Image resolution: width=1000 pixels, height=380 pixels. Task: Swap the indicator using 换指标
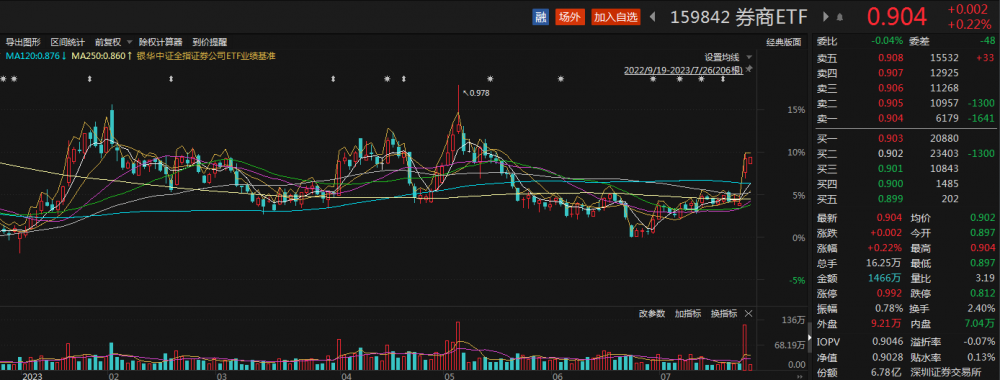coord(724,314)
